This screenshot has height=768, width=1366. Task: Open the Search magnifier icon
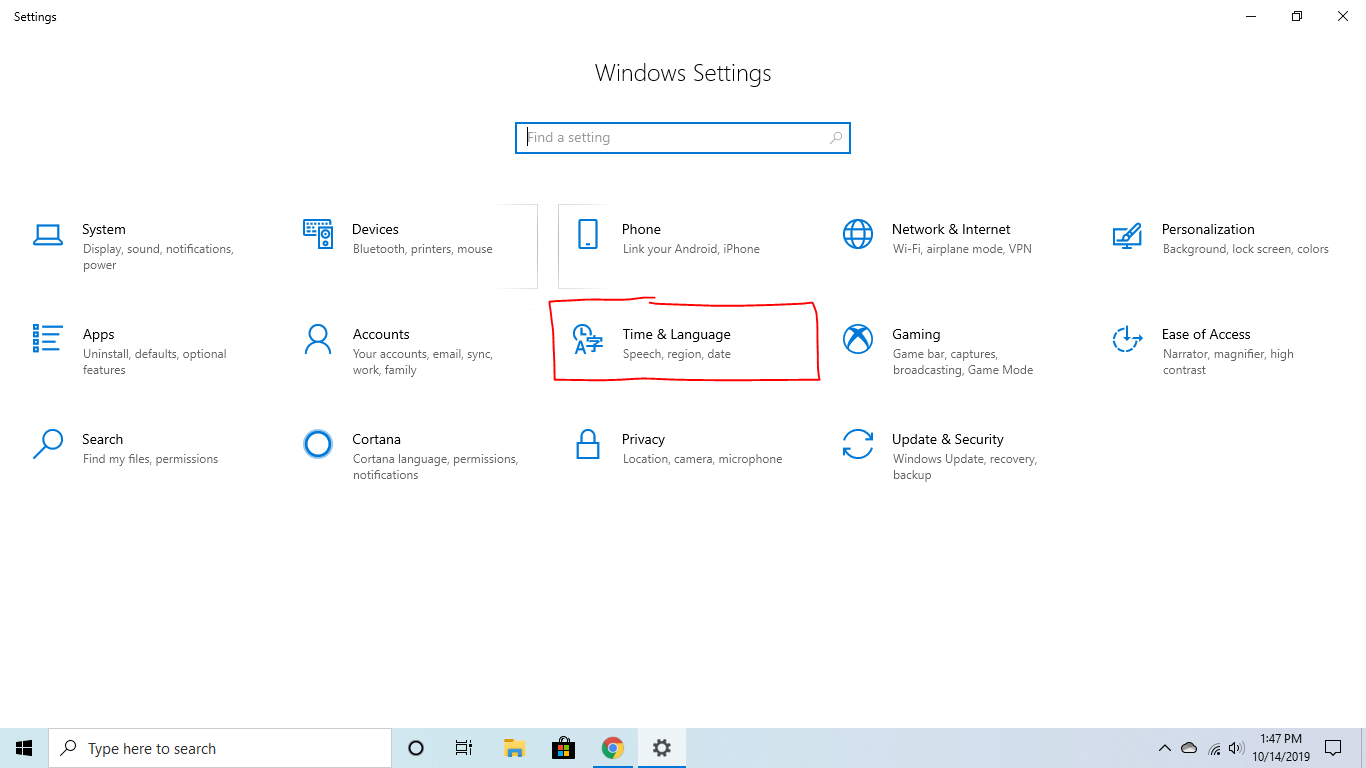pyautogui.click(x=48, y=444)
